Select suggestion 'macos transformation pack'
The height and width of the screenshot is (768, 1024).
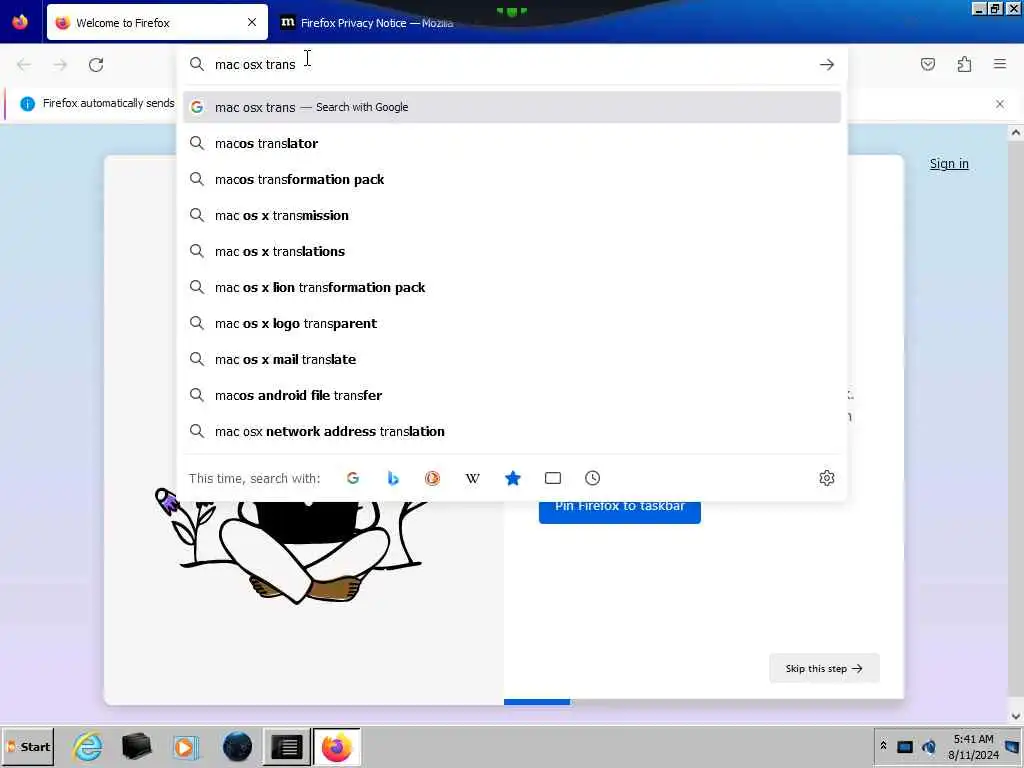click(512, 179)
